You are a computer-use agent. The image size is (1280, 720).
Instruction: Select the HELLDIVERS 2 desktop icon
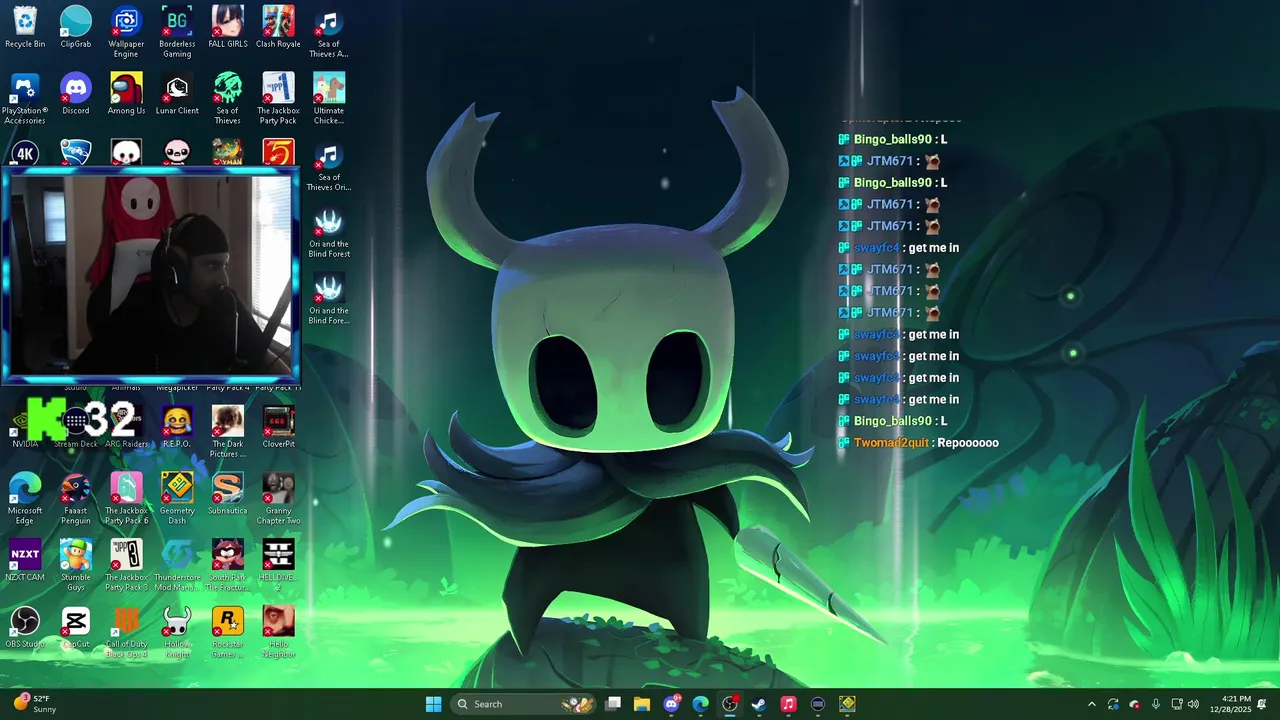[278, 565]
